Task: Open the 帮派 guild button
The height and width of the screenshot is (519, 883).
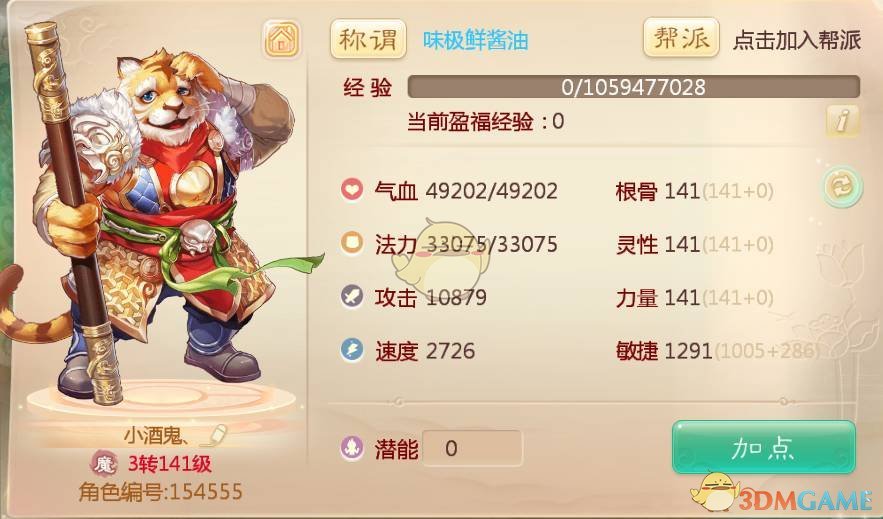Action: (681, 38)
